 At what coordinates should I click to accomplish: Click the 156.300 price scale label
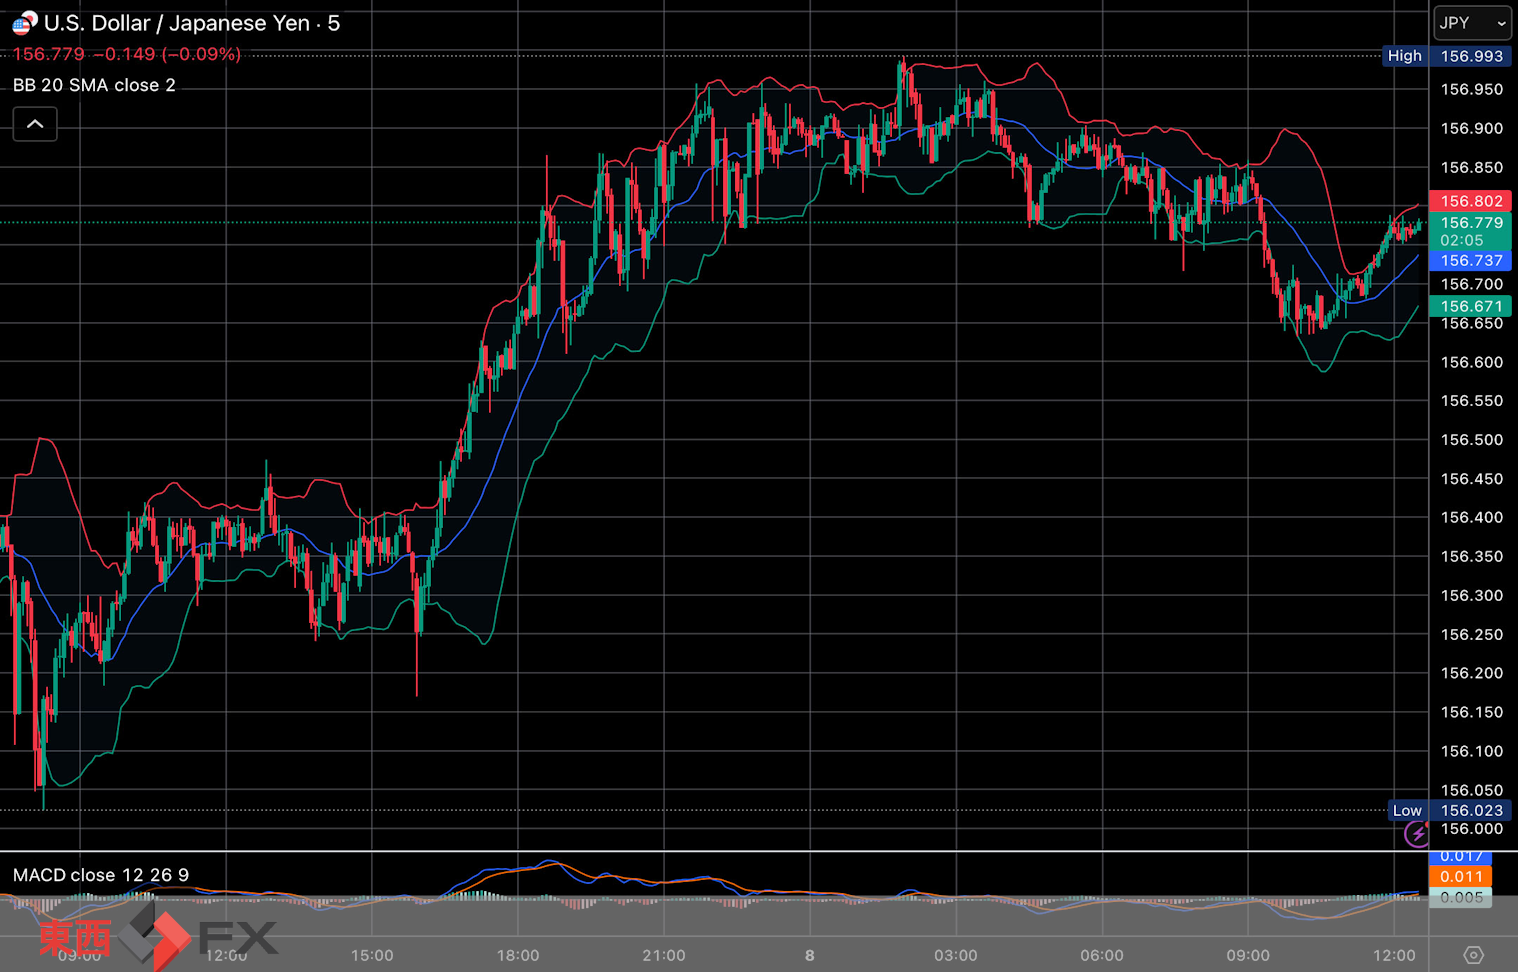1471,595
